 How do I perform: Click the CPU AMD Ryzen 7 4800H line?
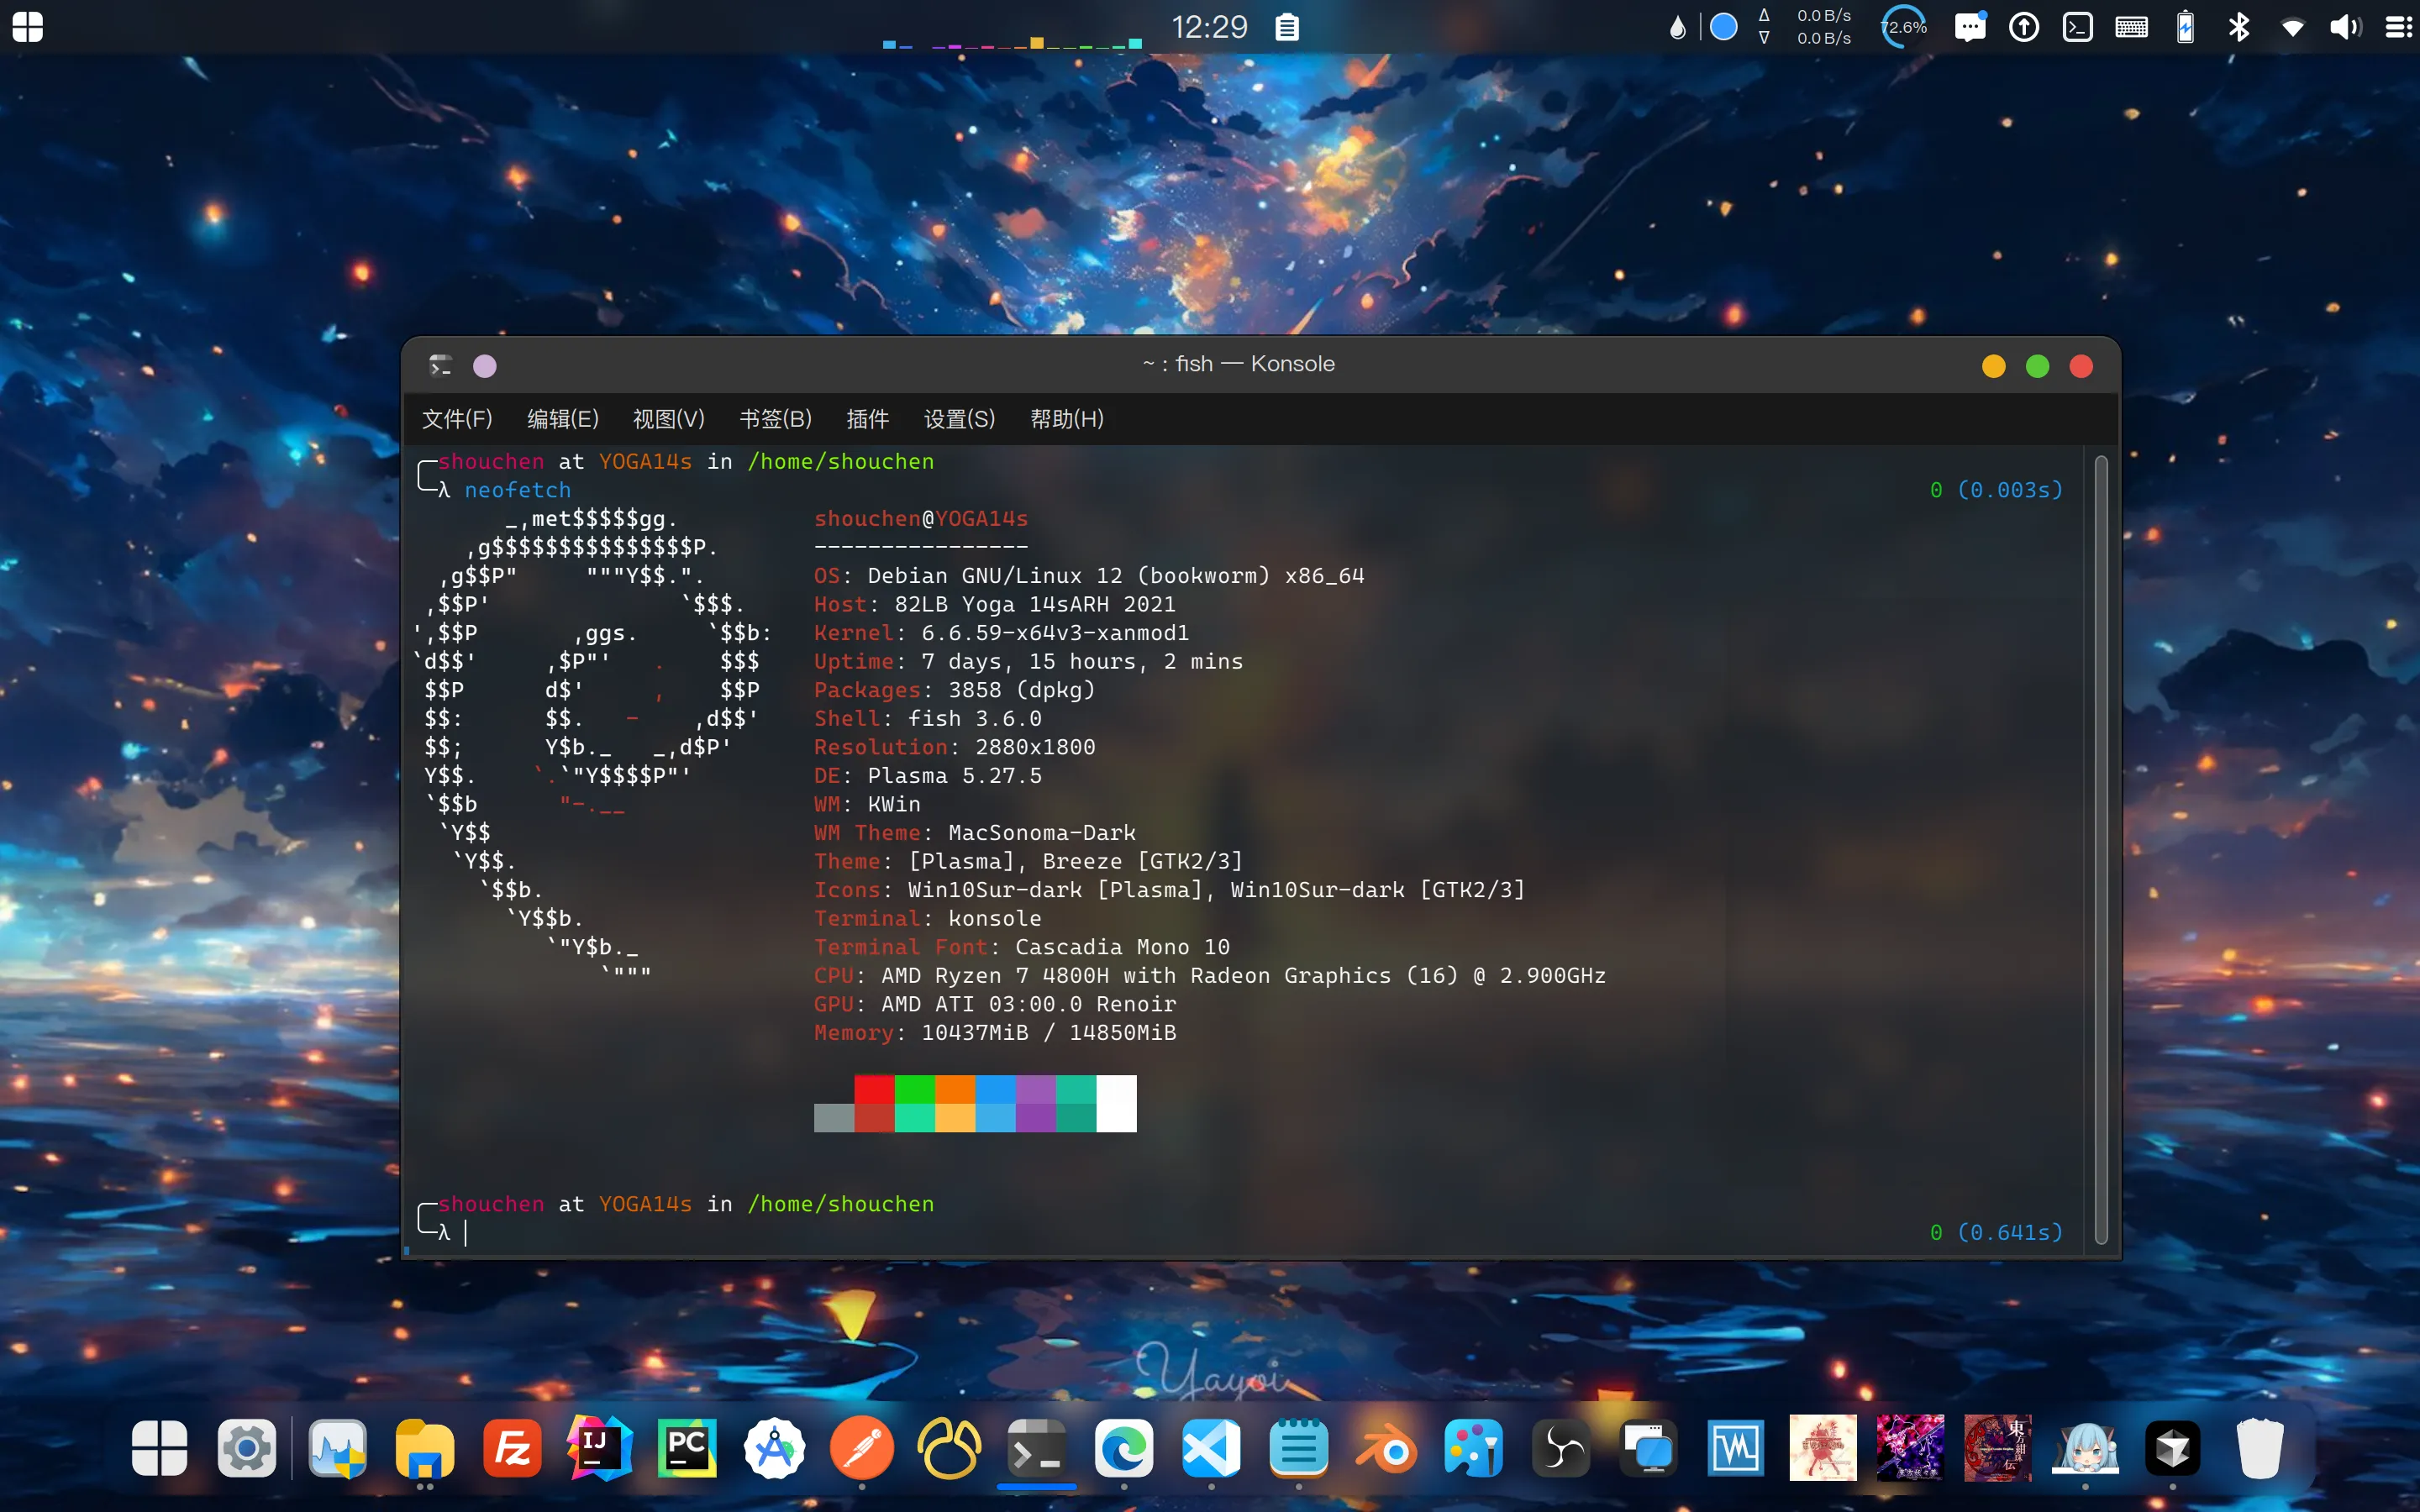pyautogui.click(x=1210, y=975)
